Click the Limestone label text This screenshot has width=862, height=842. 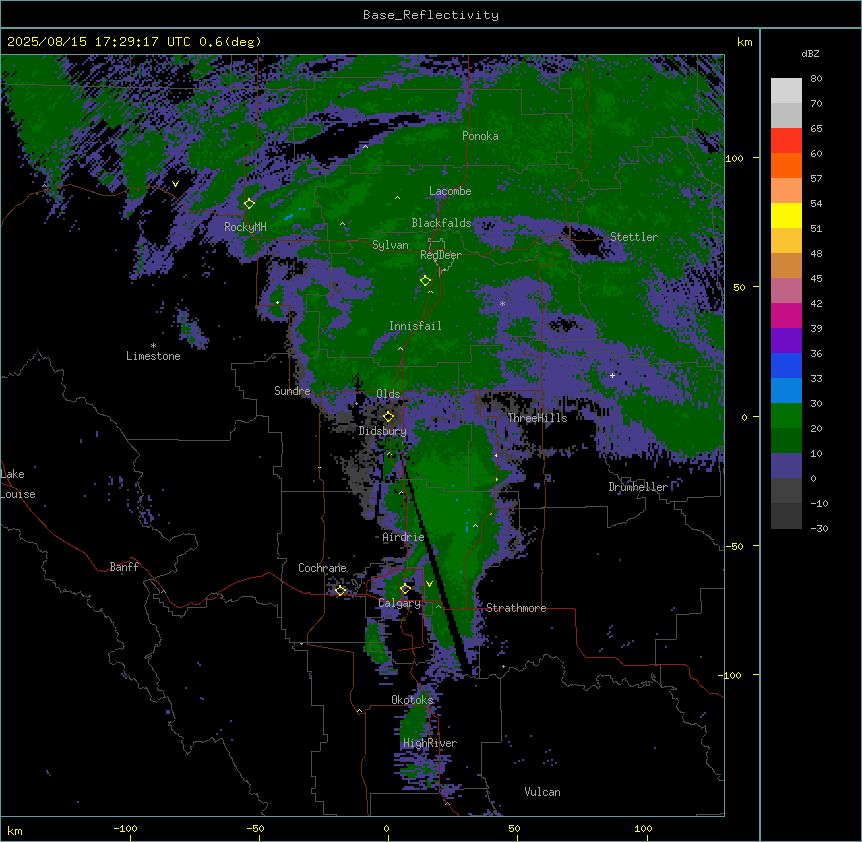click(x=153, y=356)
